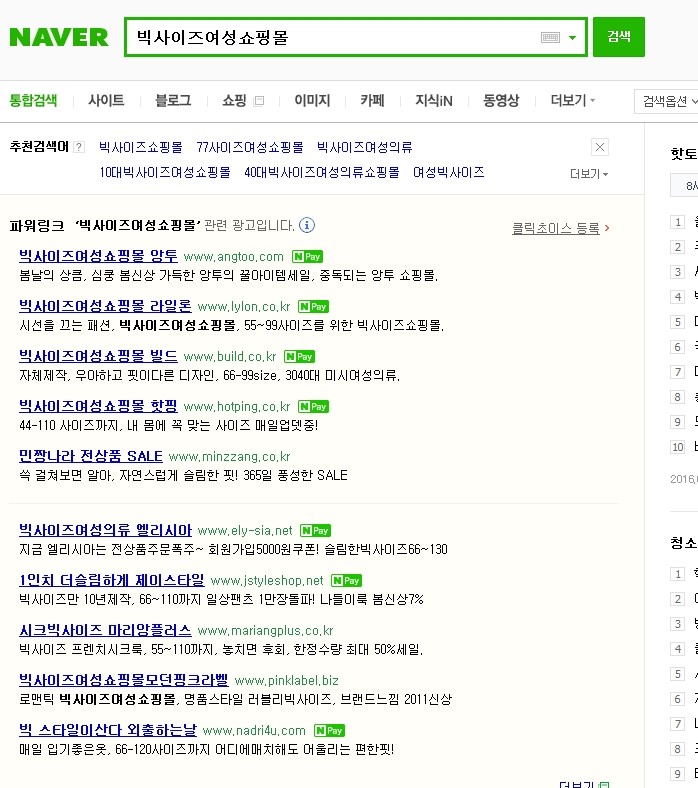Click the new-window icon next to 쇼핑
This screenshot has width=698, height=788.
[x=259, y=101]
